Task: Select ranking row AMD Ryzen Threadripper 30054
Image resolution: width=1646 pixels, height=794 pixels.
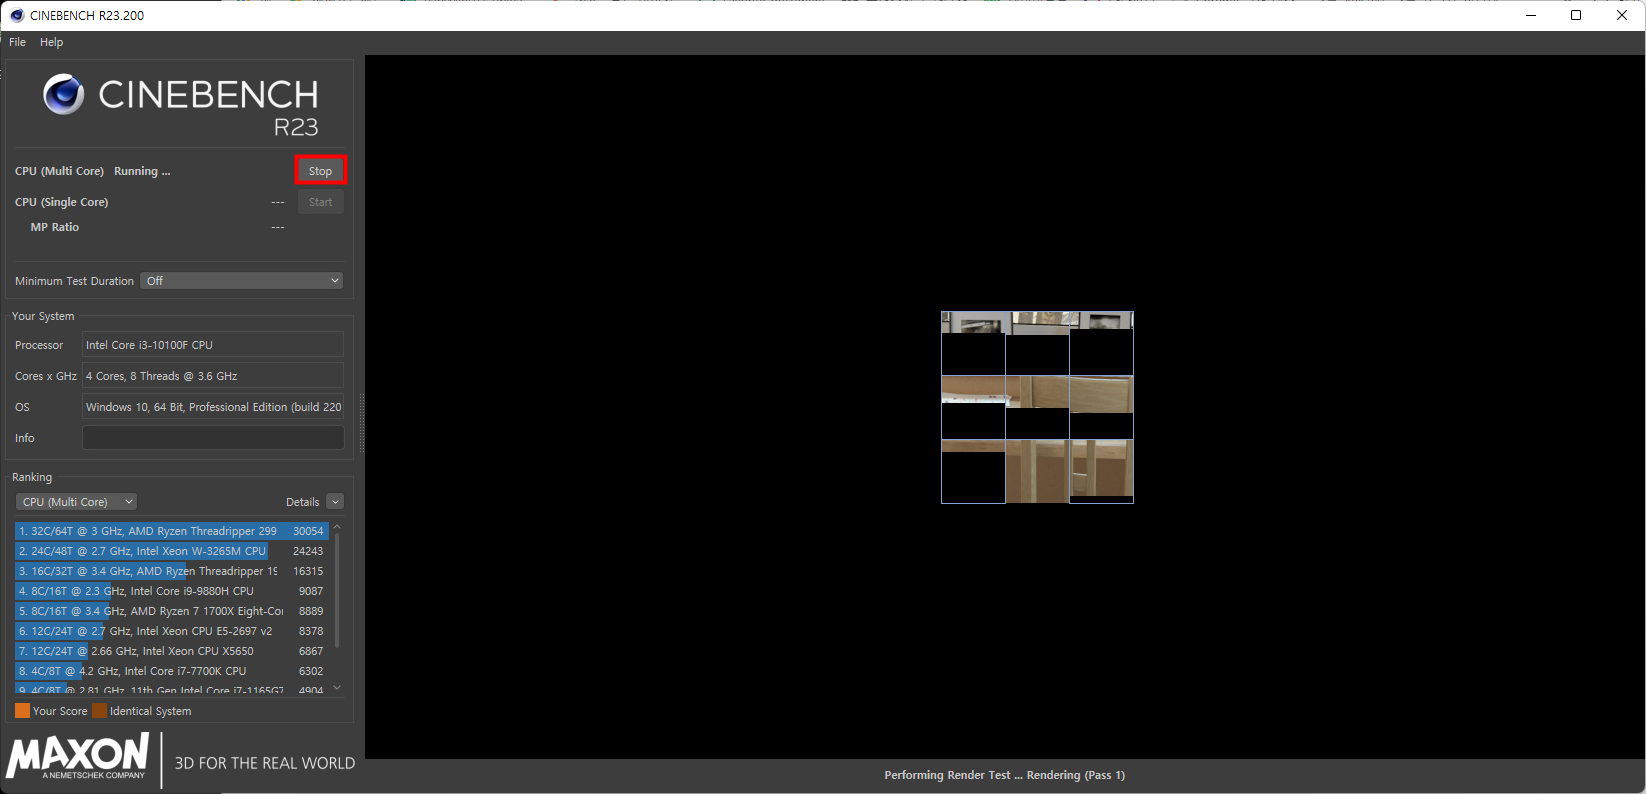Action: pos(172,531)
